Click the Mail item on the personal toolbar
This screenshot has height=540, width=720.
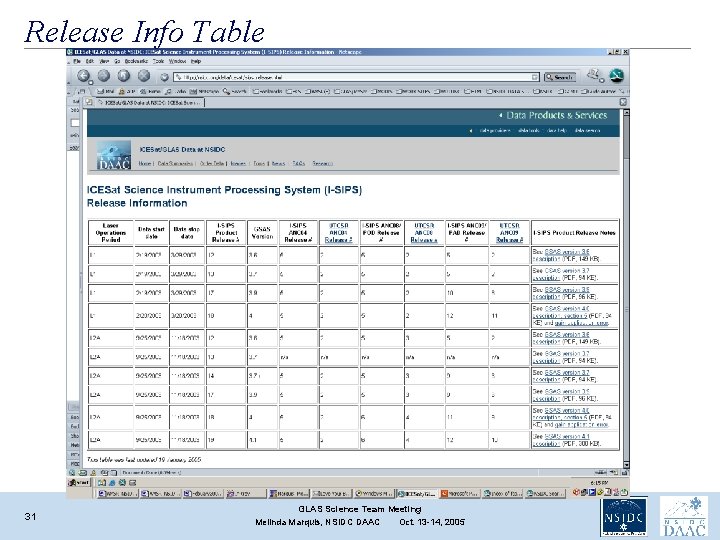[105, 91]
